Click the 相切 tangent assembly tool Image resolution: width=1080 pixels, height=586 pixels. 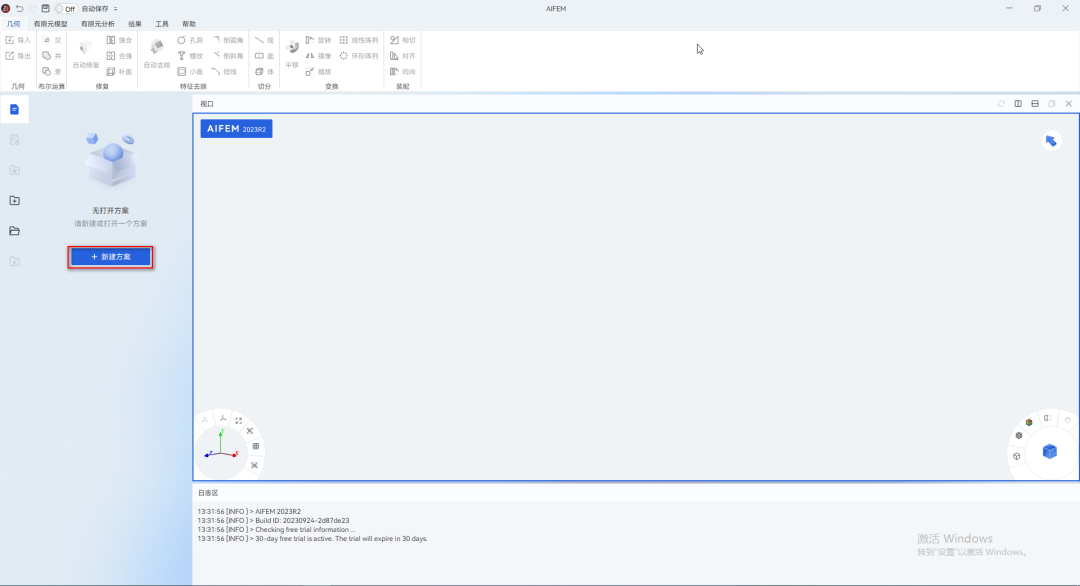[402, 40]
